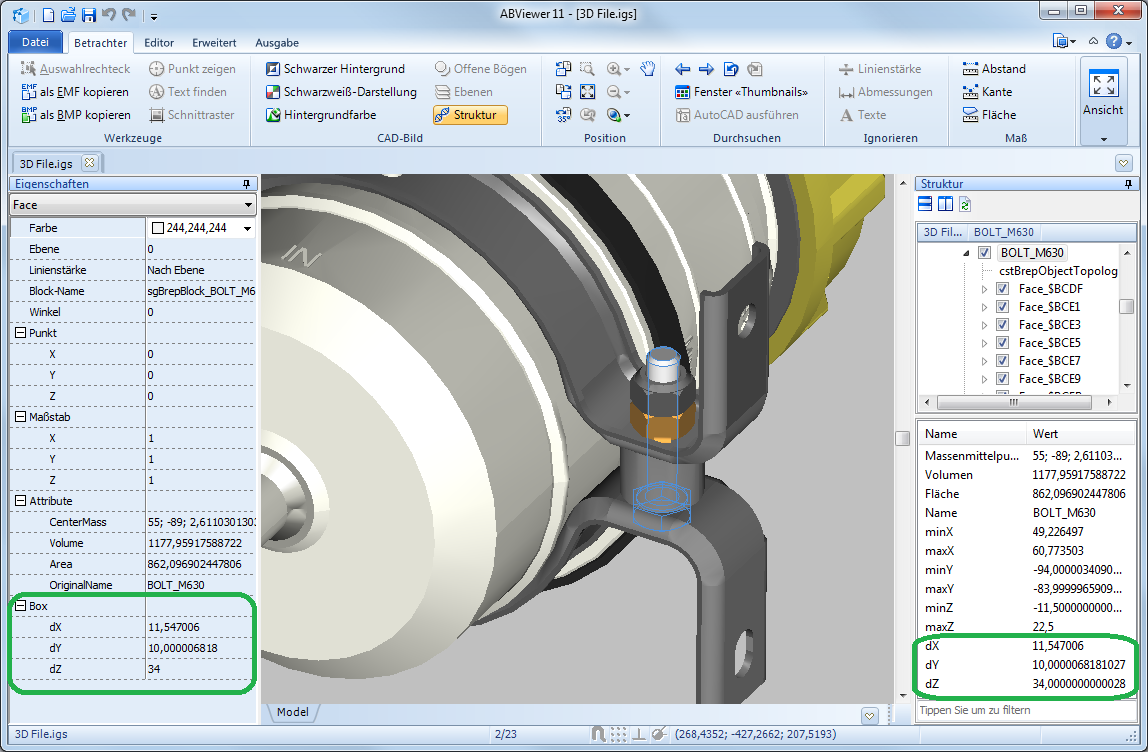The image size is (1148, 752).
Task: Open the Datei menu
Action: (35, 42)
